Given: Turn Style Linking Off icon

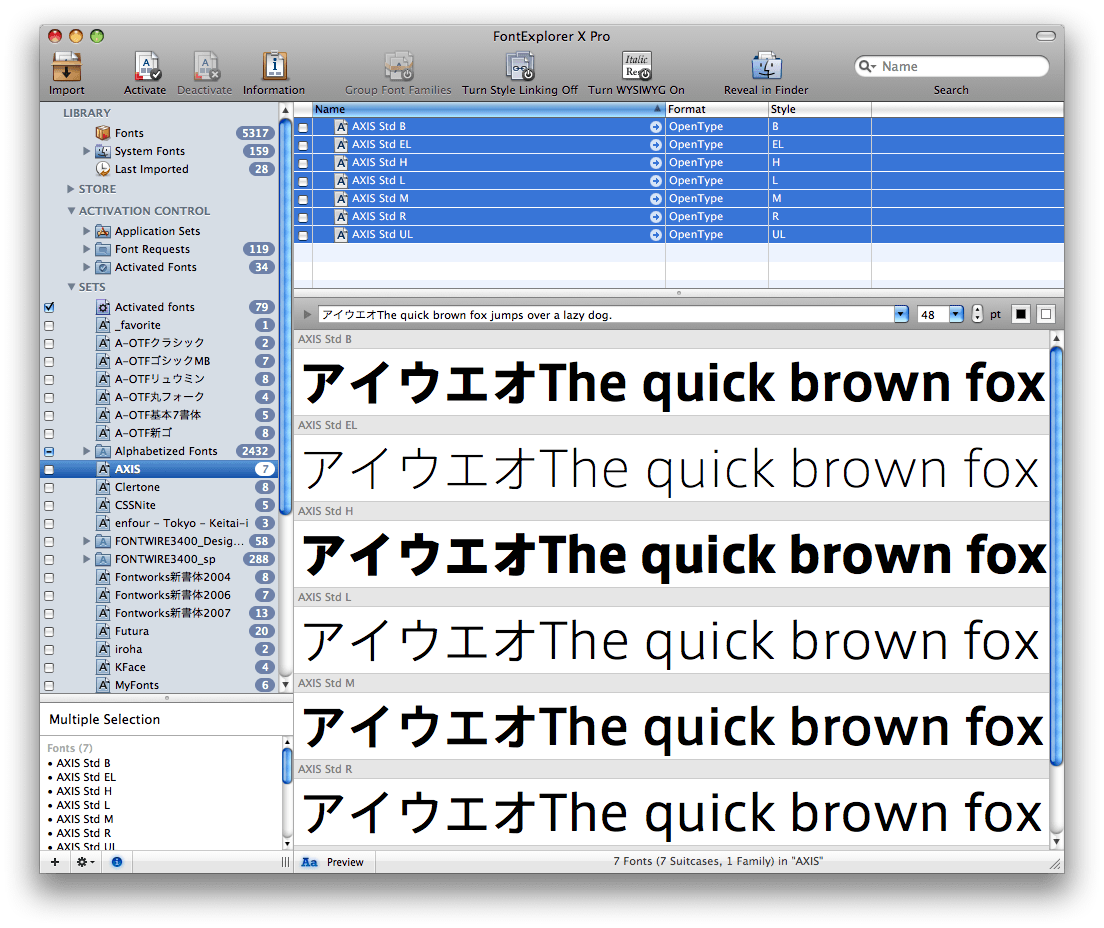Looking at the screenshot, I should click(x=520, y=67).
